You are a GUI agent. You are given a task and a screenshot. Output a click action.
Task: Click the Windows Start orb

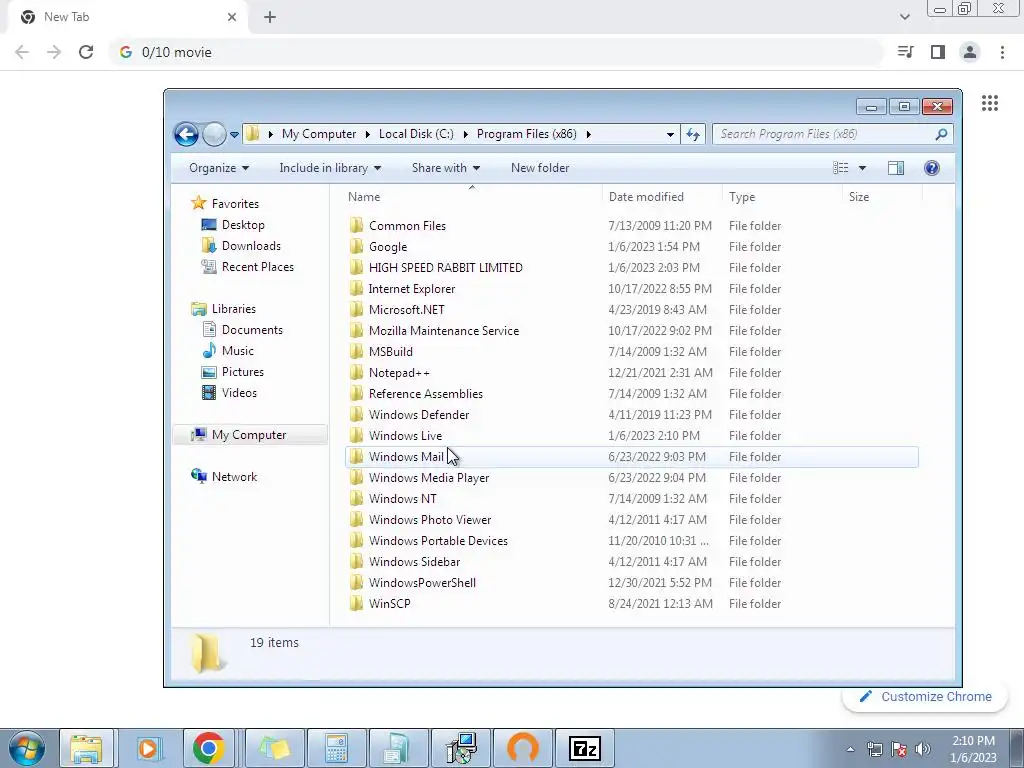click(27, 748)
